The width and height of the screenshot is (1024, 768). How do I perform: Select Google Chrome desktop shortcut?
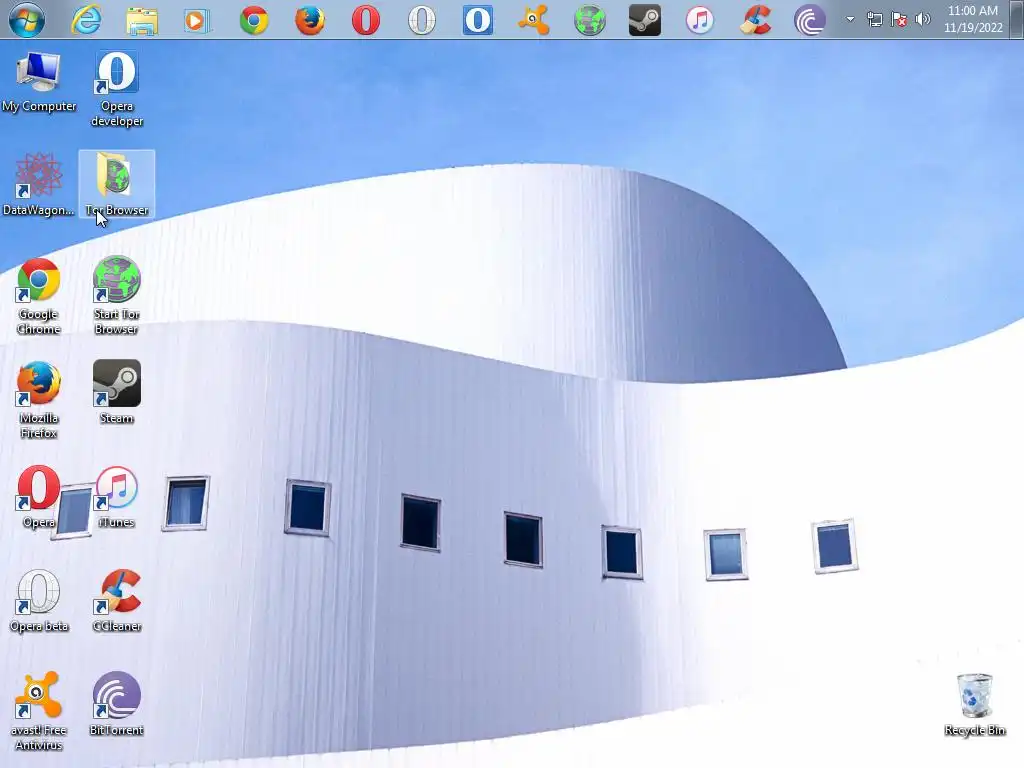click(x=39, y=296)
